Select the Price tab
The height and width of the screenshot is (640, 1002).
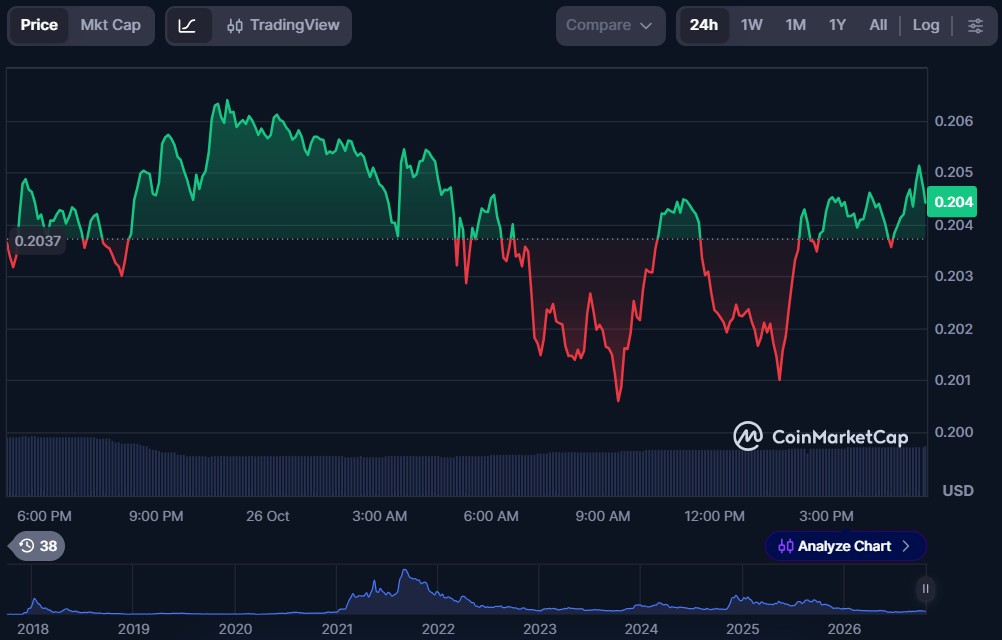[x=39, y=26]
